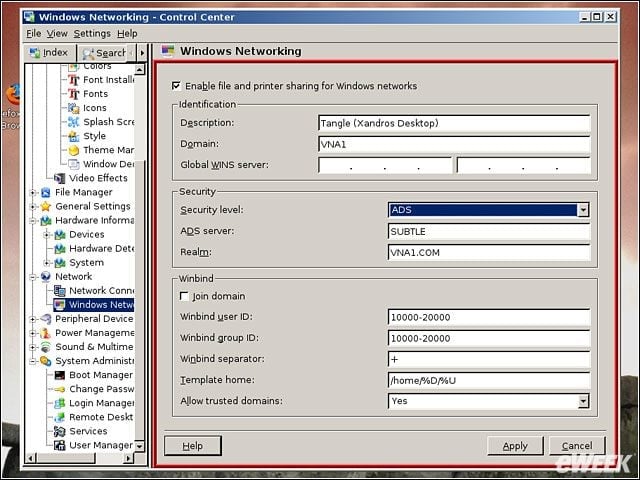
Task: Click the Fonts tree icon
Action: [x=73, y=94]
